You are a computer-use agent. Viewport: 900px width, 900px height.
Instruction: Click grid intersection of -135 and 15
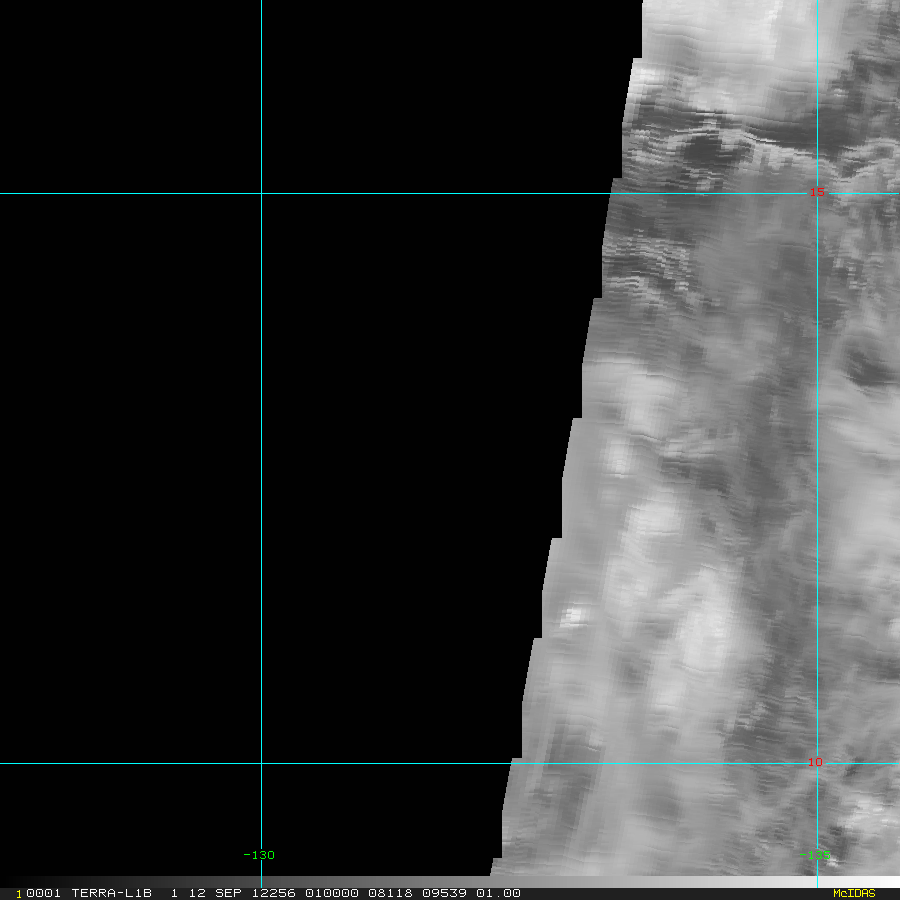click(x=817, y=193)
